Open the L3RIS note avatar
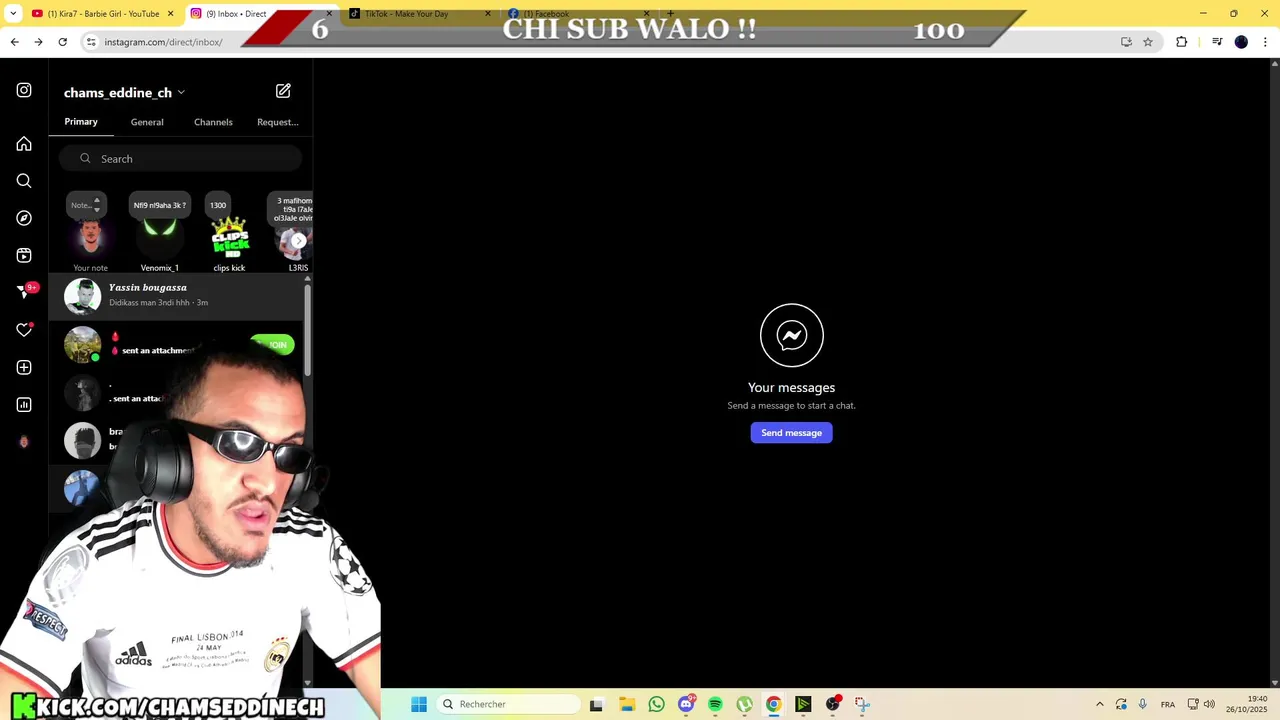The width and height of the screenshot is (1280, 720). coord(294,242)
